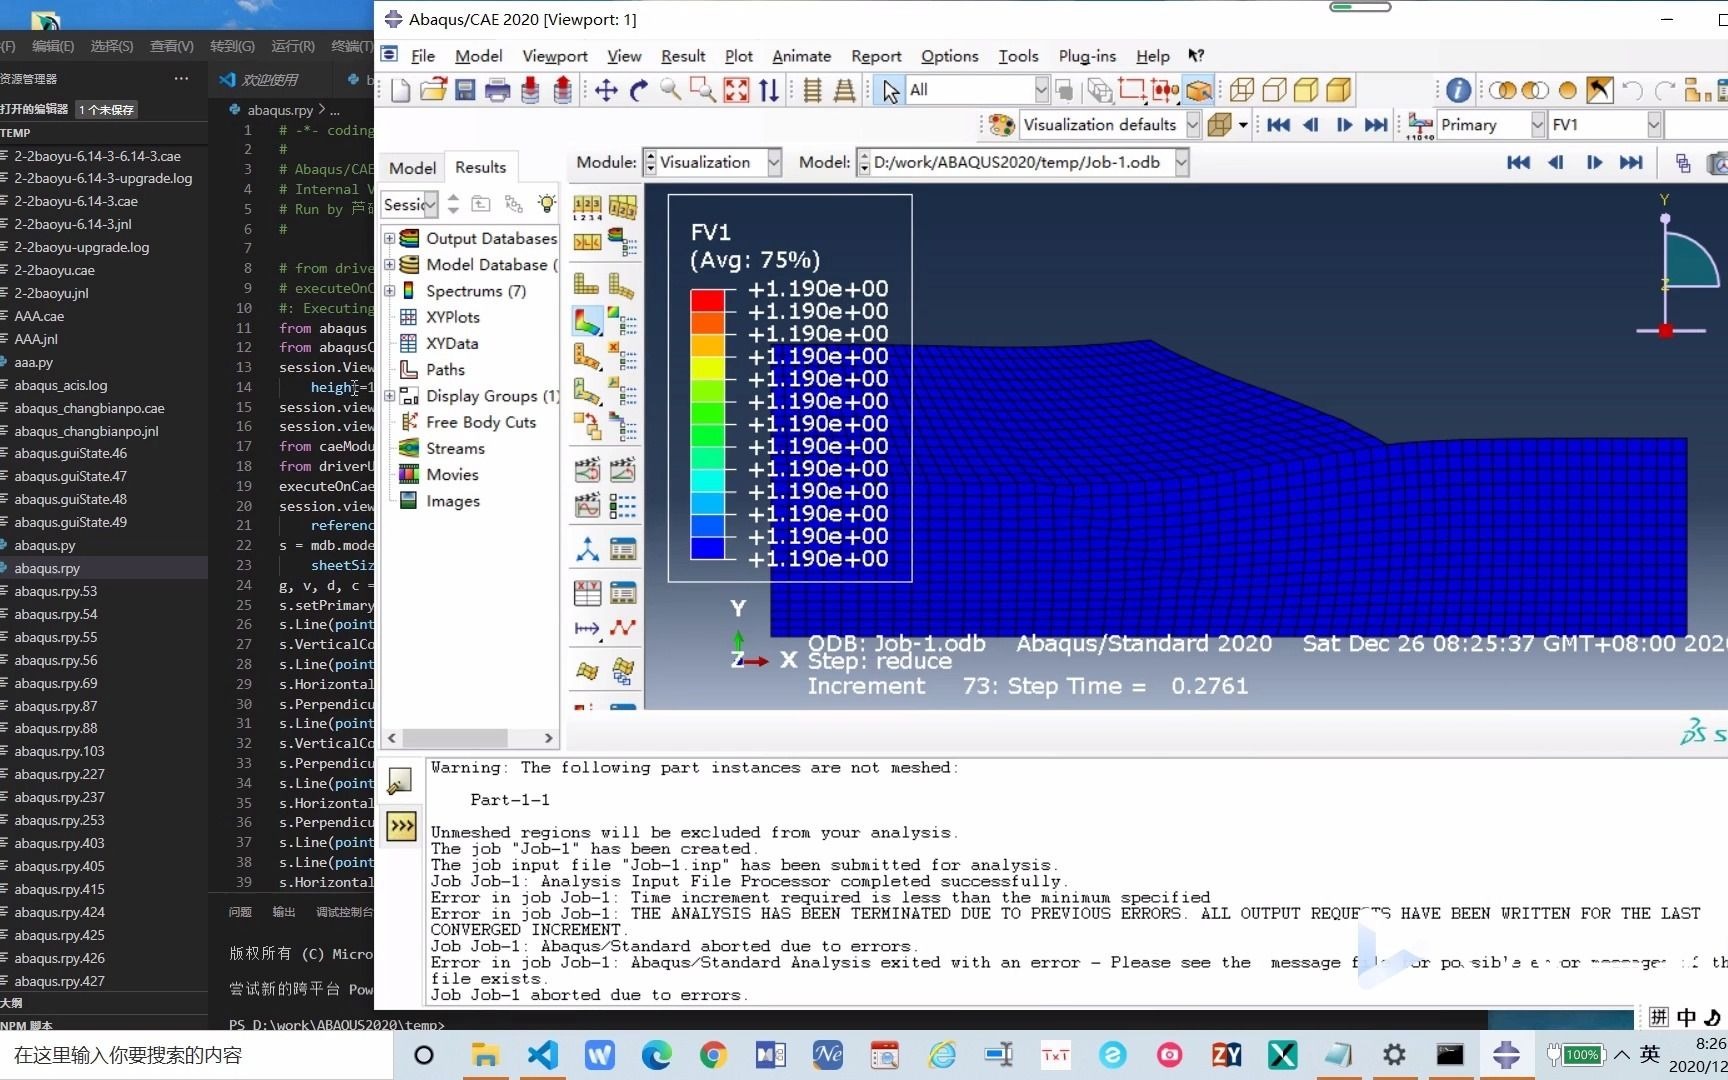The height and width of the screenshot is (1080, 1728).
Task: Open the Model Job-1.odb path dropdown
Action: (1181, 162)
